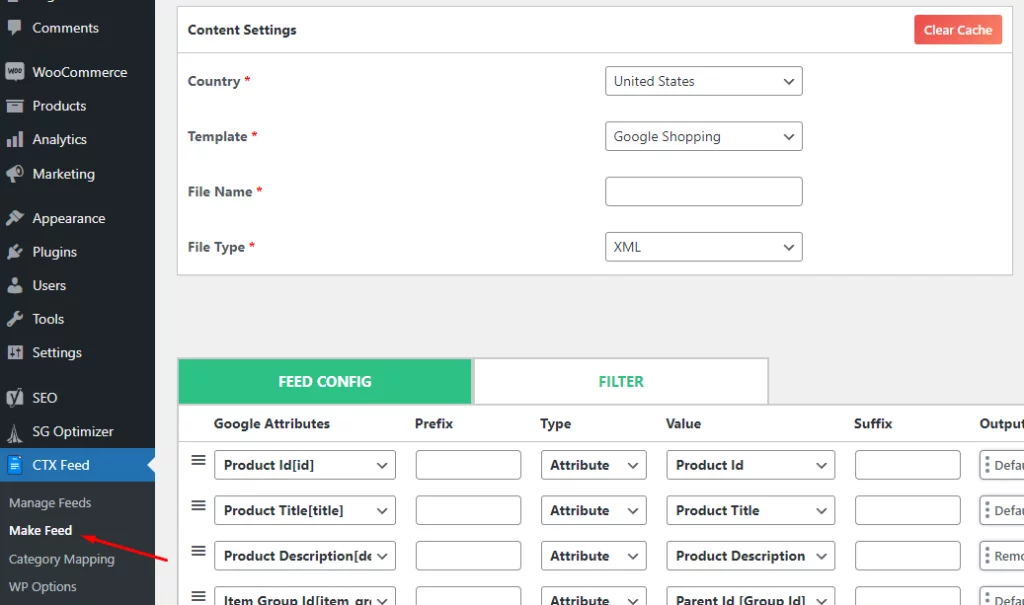Open the CTX Feed menu
The image size is (1024, 605).
(77, 465)
